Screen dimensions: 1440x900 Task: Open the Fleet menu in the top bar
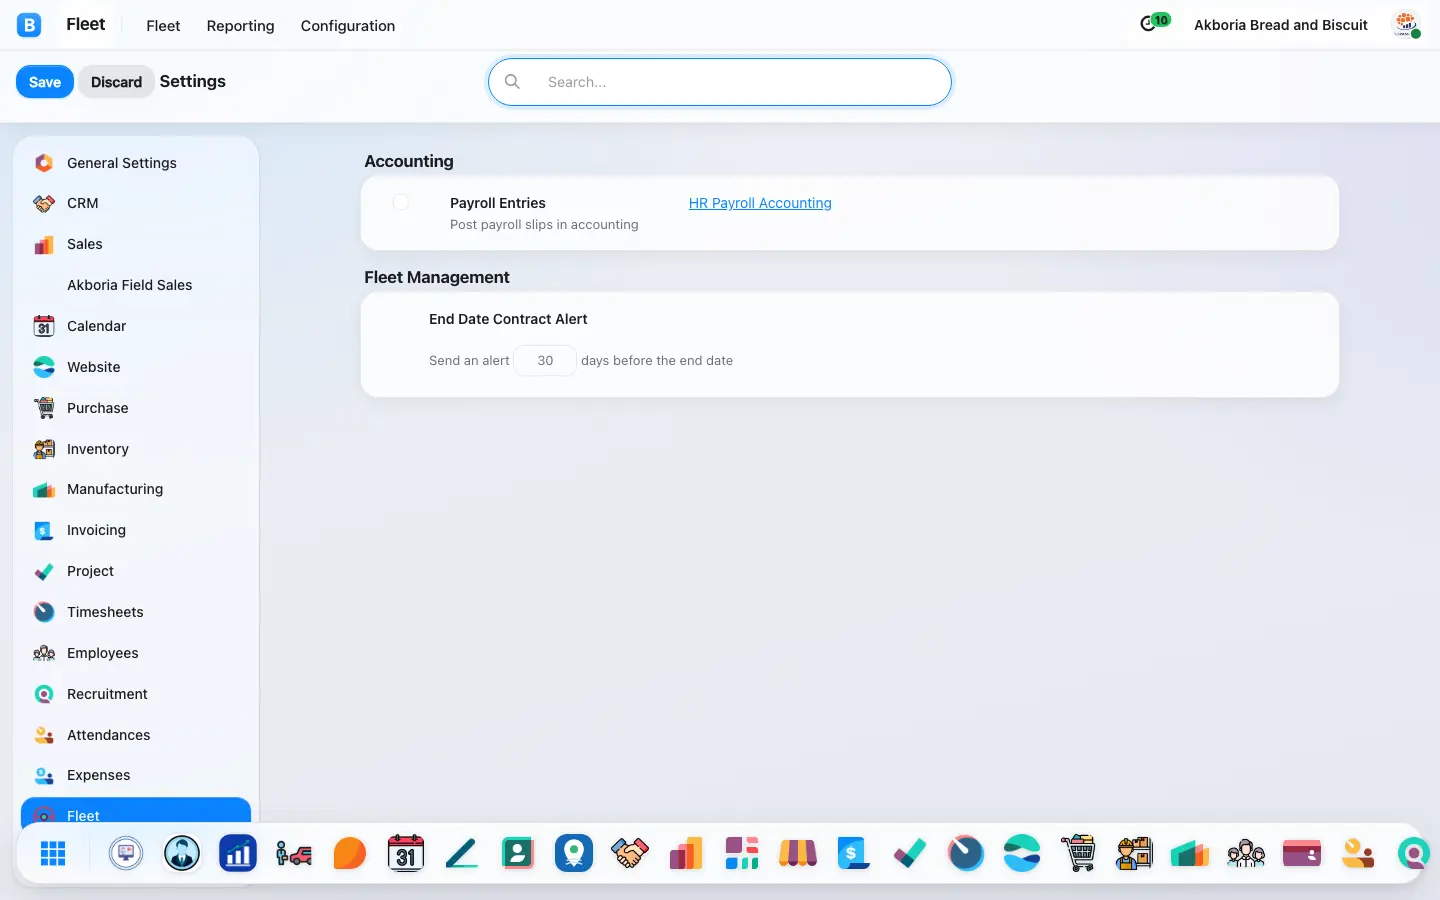(x=163, y=26)
